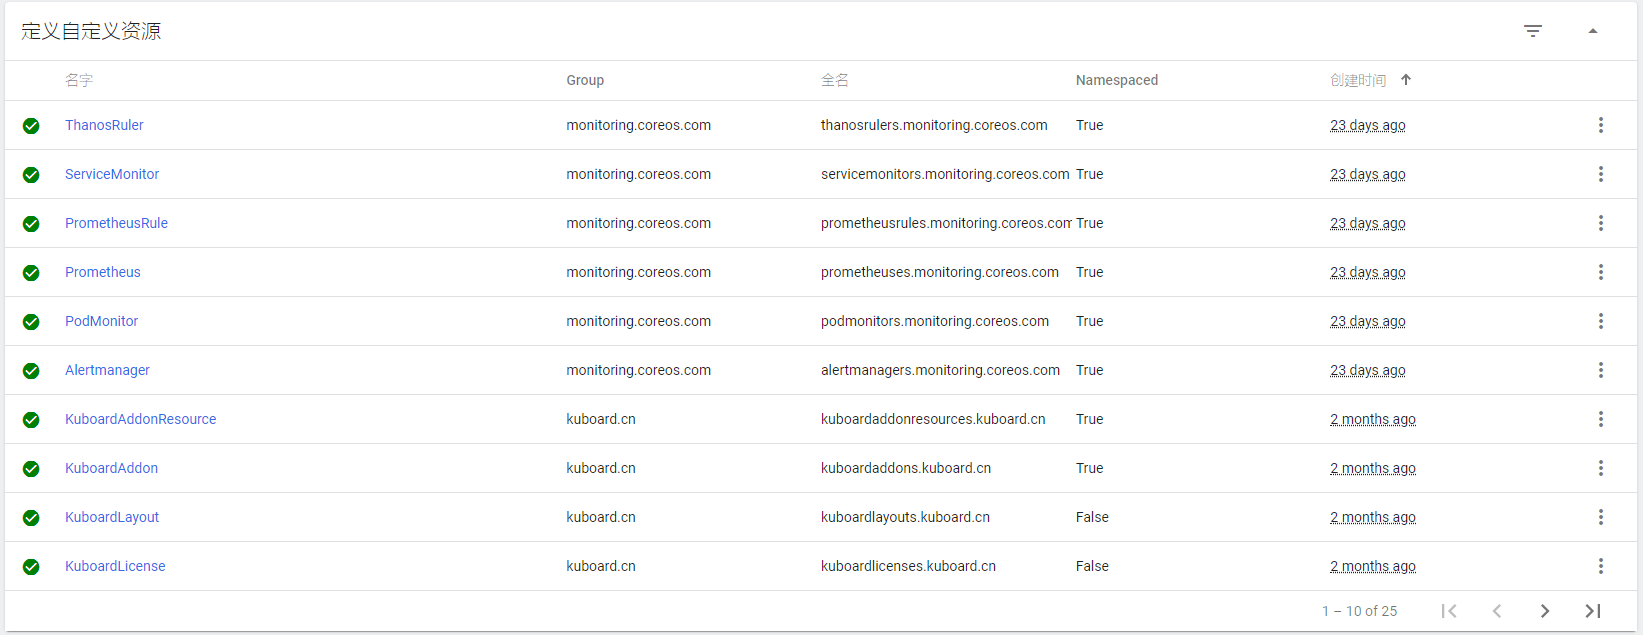
Task: Go to previous page of results
Action: [x=1497, y=611]
